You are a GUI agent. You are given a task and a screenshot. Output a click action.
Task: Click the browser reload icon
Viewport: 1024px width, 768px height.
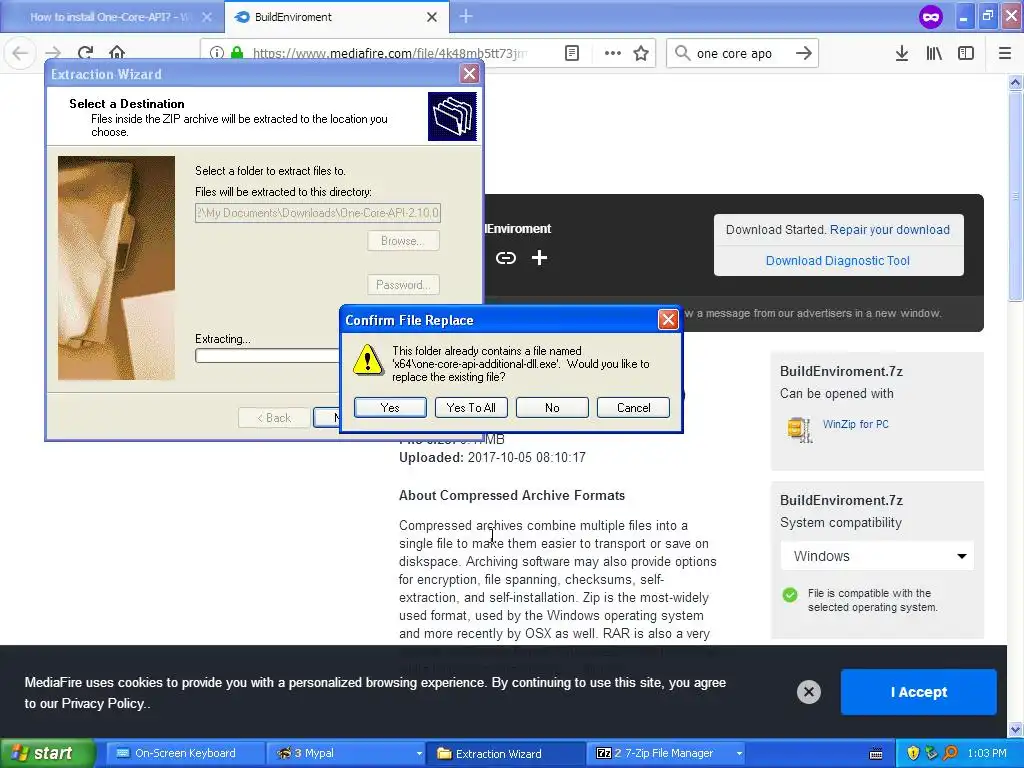85,53
